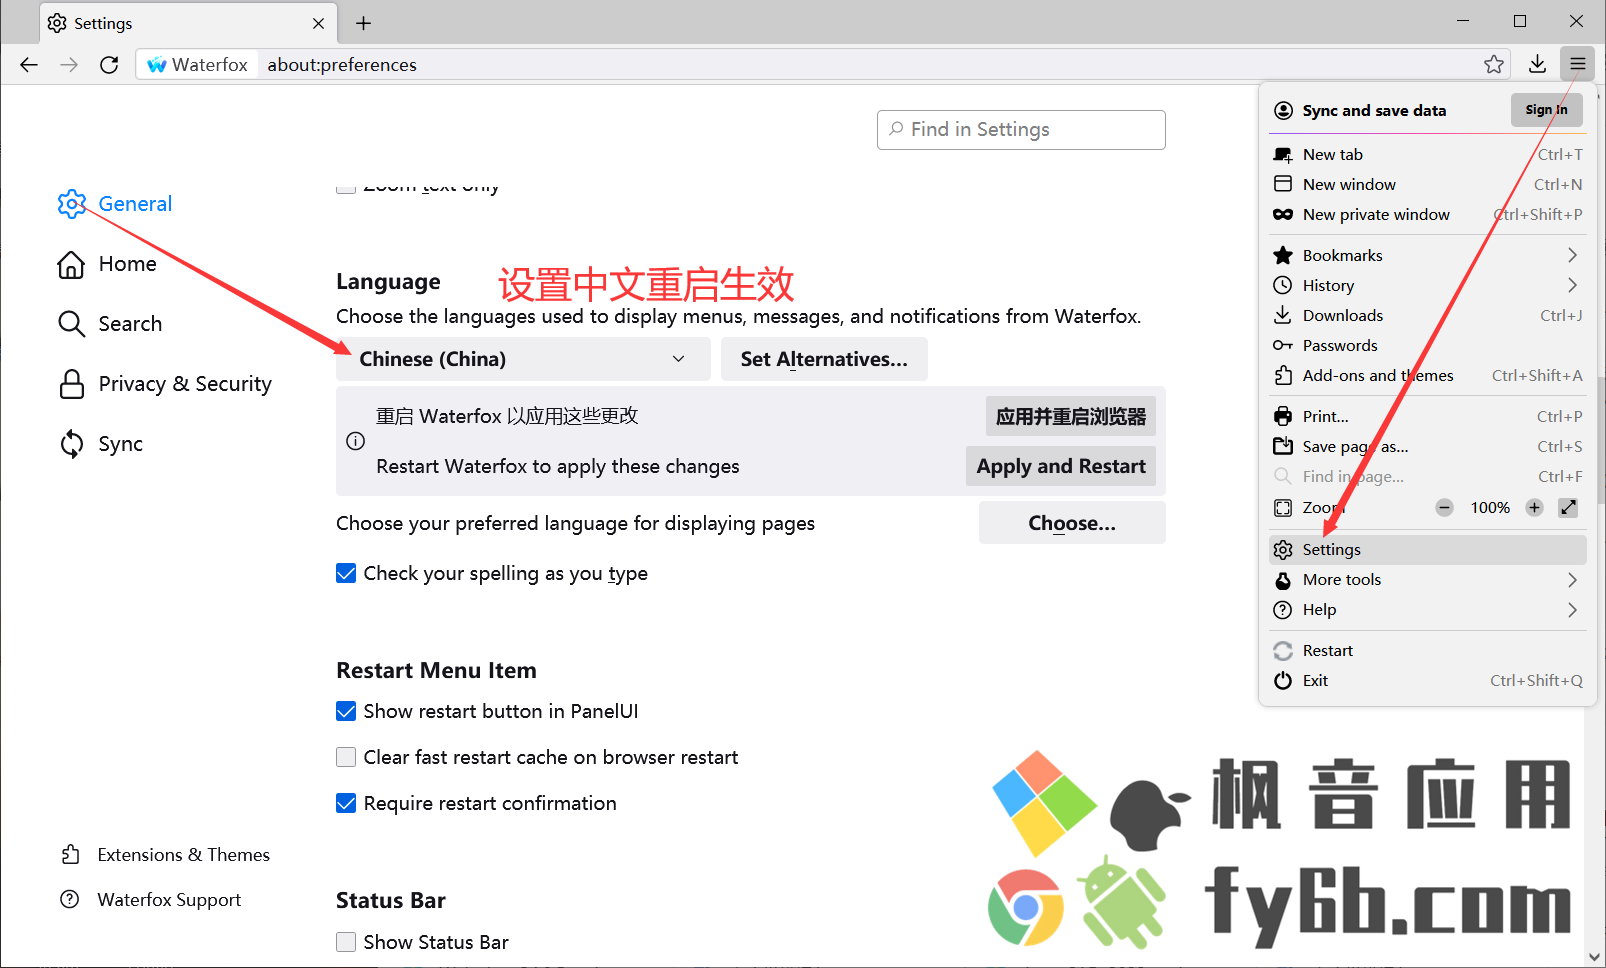Click the info icon in restart notice
This screenshot has height=968, width=1606.
(355, 441)
